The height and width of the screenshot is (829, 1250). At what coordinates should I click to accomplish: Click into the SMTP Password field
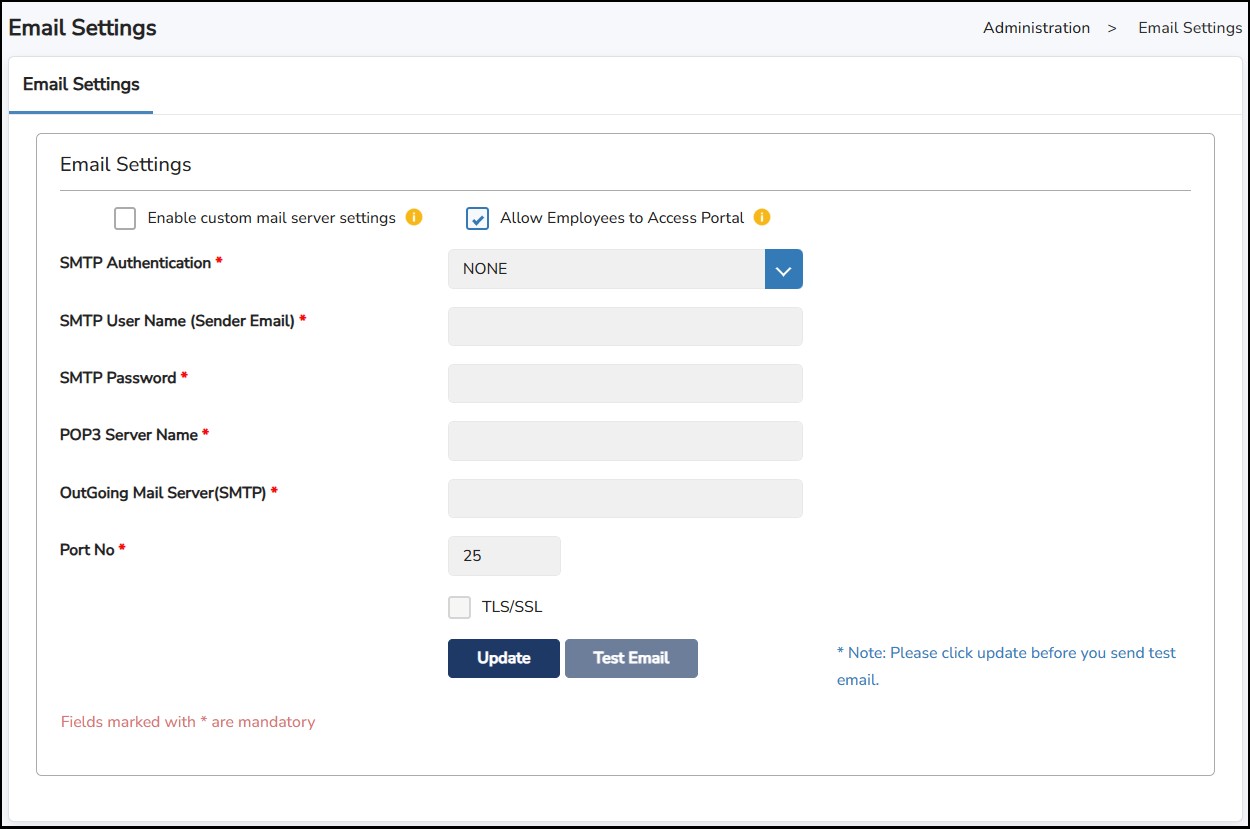[625, 383]
